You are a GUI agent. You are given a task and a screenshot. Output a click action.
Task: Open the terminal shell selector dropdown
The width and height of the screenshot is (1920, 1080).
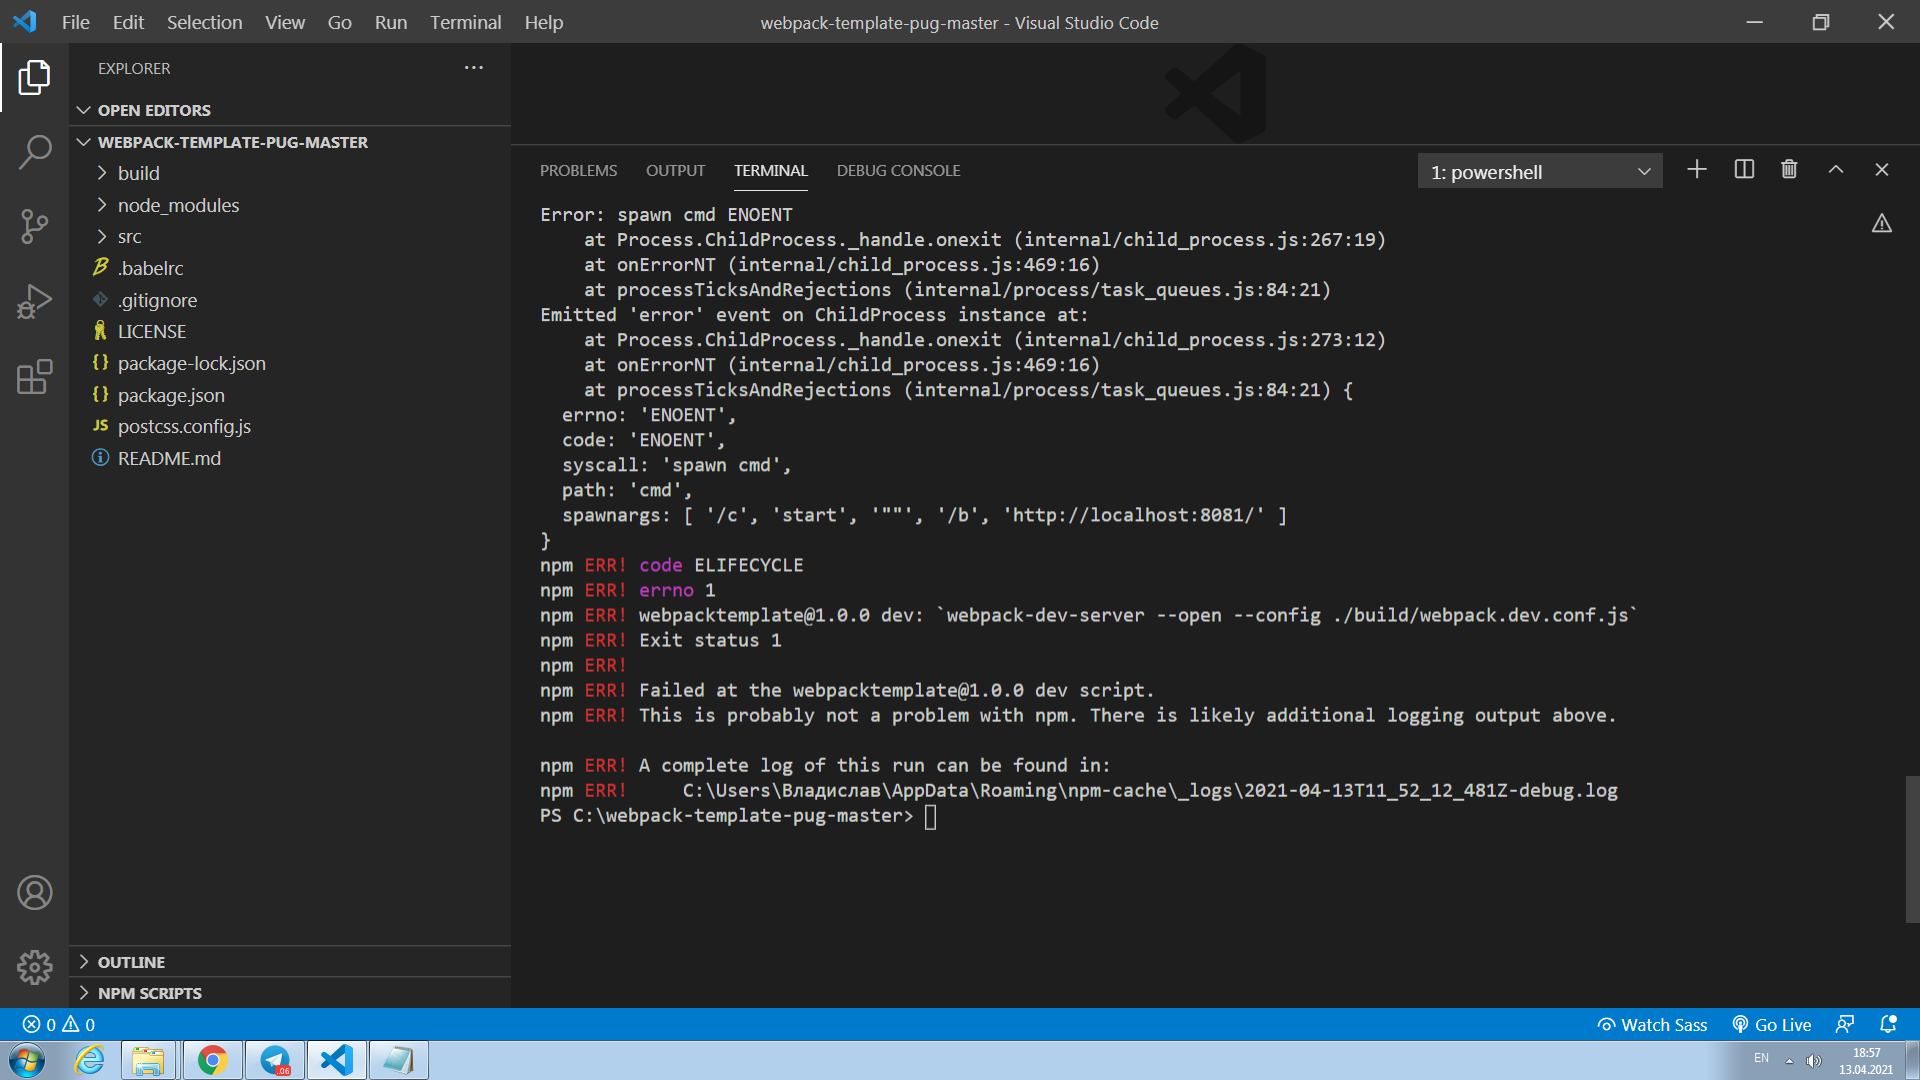tap(1540, 171)
